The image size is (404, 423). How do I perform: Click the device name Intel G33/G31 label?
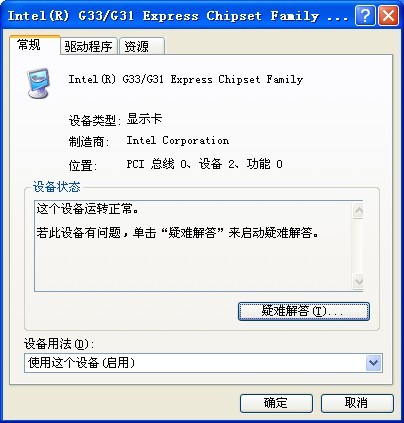(x=186, y=79)
